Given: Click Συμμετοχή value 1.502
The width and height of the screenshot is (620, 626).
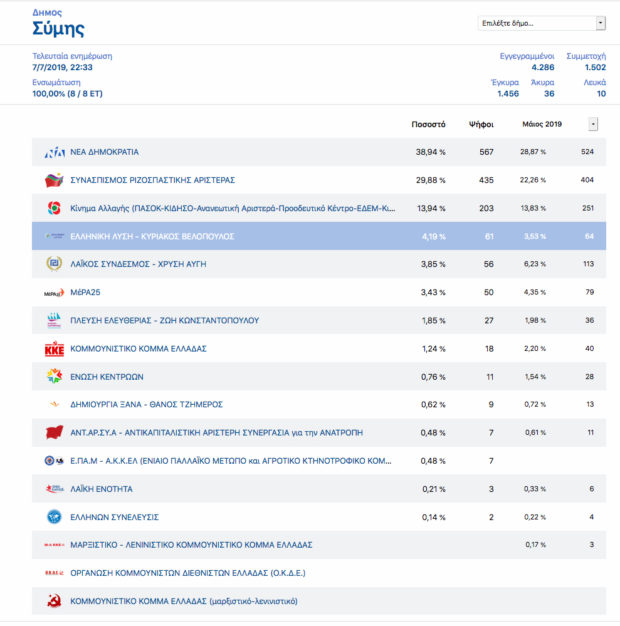Looking at the screenshot, I should click(x=595, y=67).
